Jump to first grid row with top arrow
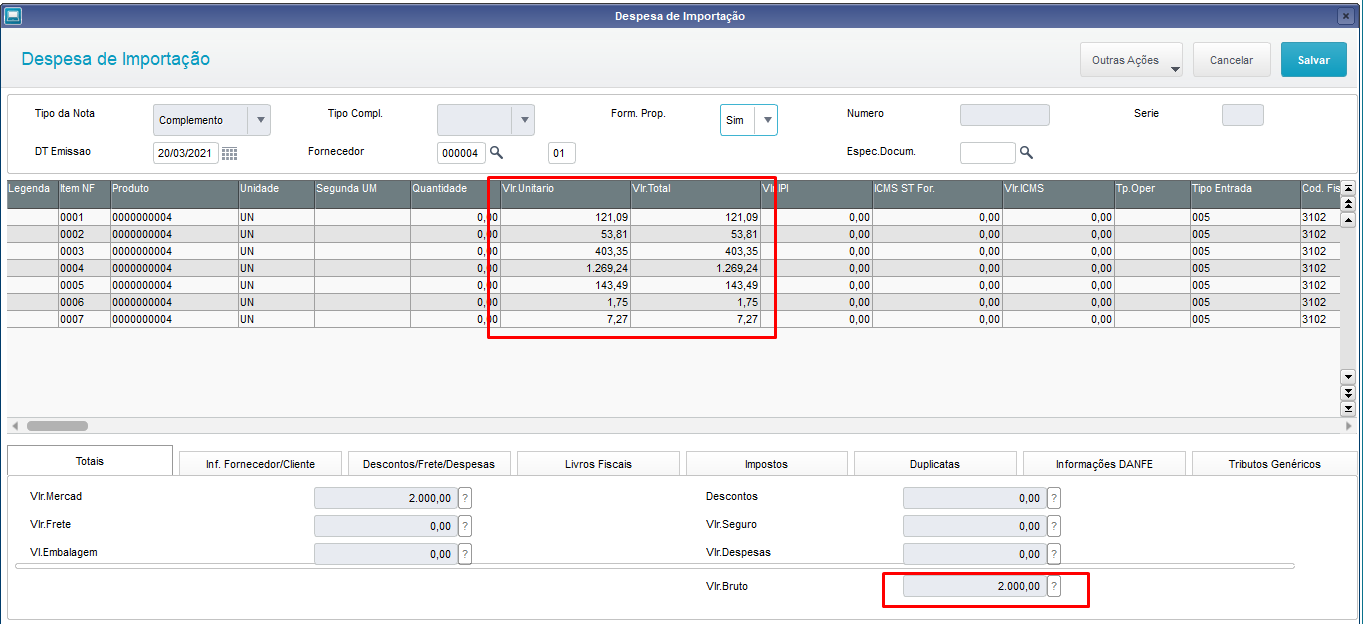The image size is (1363, 624). pyautogui.click(x=1348, y=188)
